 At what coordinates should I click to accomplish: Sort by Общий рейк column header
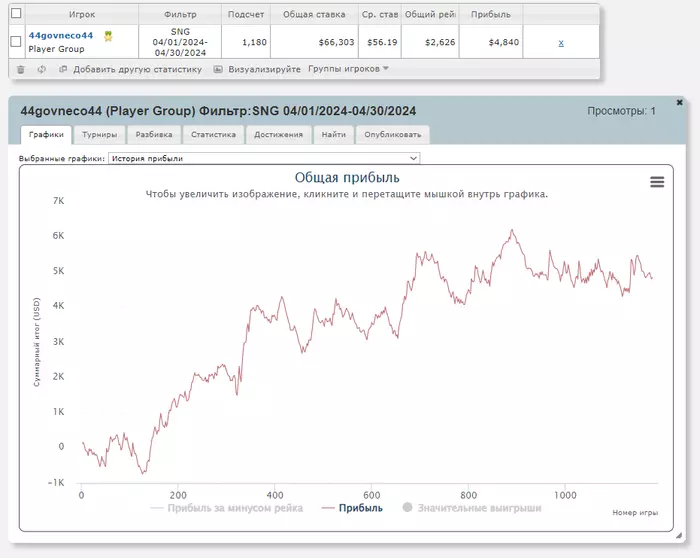430,14
